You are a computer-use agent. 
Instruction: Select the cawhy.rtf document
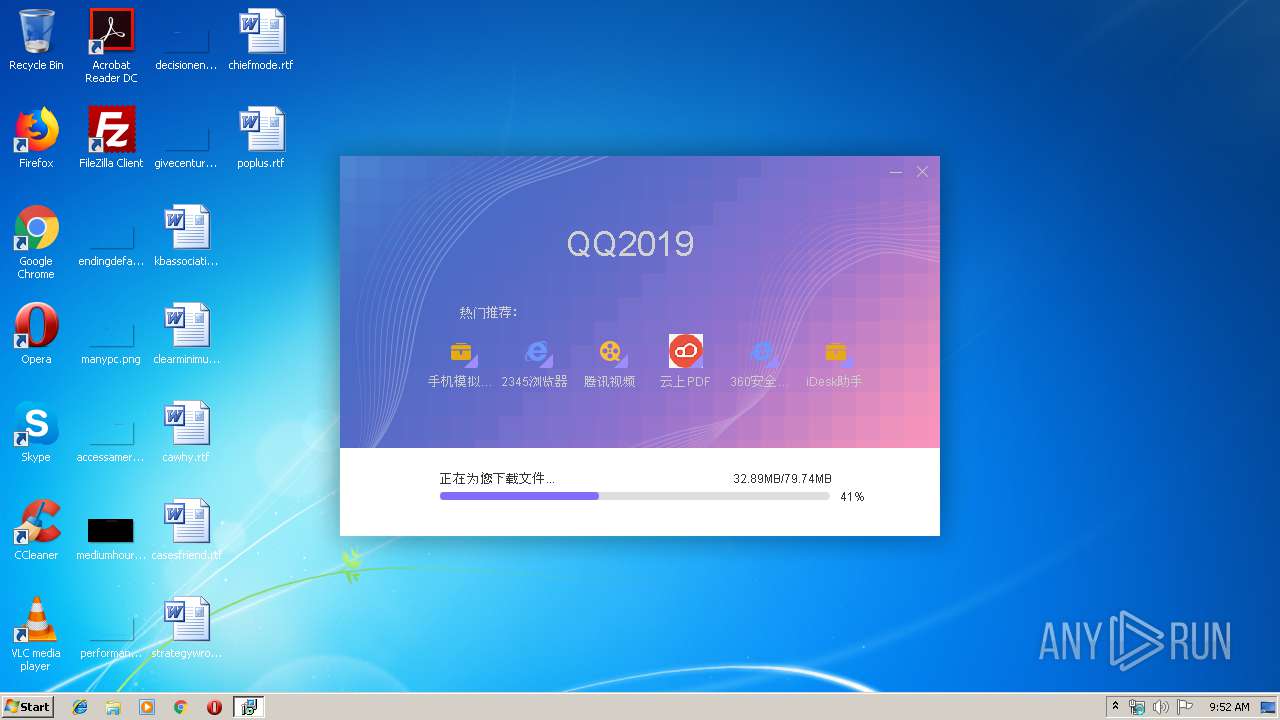click(186, 432)
